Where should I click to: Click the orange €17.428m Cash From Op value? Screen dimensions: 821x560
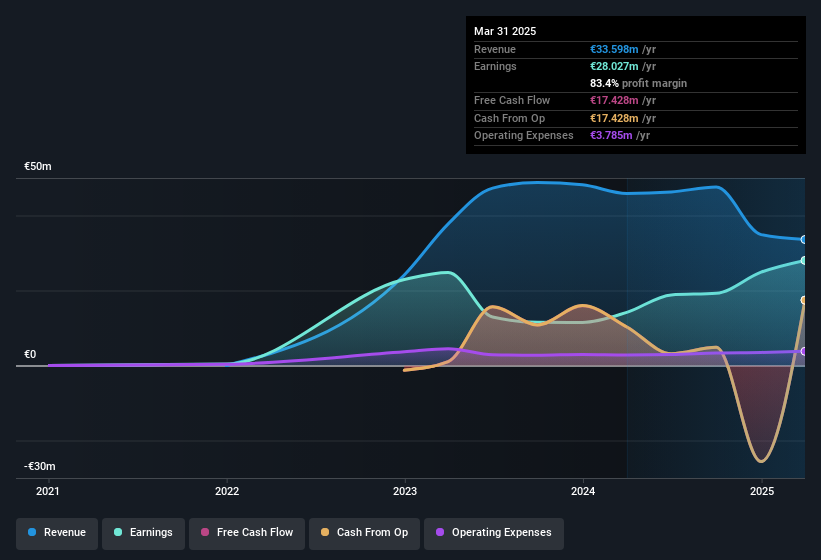click(x=614, y=118)
